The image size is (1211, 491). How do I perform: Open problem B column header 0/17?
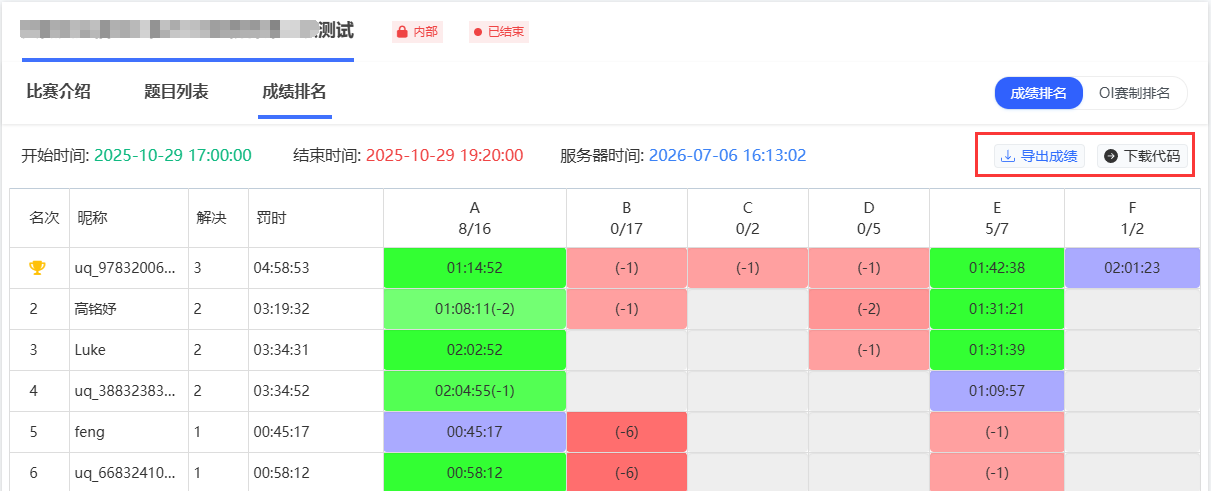coord(626,218)
